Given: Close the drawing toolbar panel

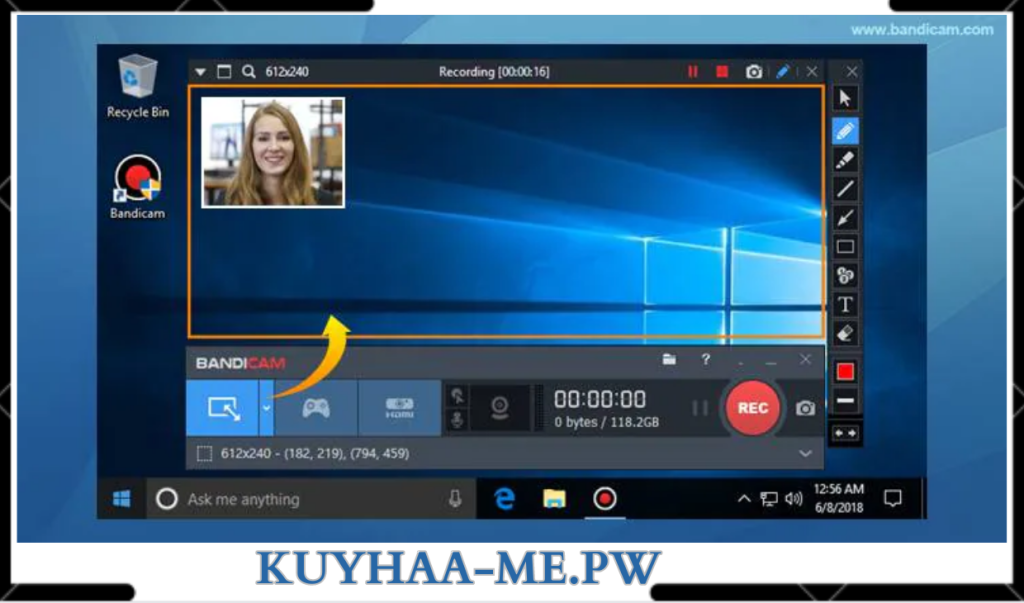Looking at the screenshot, I should pyautogui.click(x=852, y=72).
